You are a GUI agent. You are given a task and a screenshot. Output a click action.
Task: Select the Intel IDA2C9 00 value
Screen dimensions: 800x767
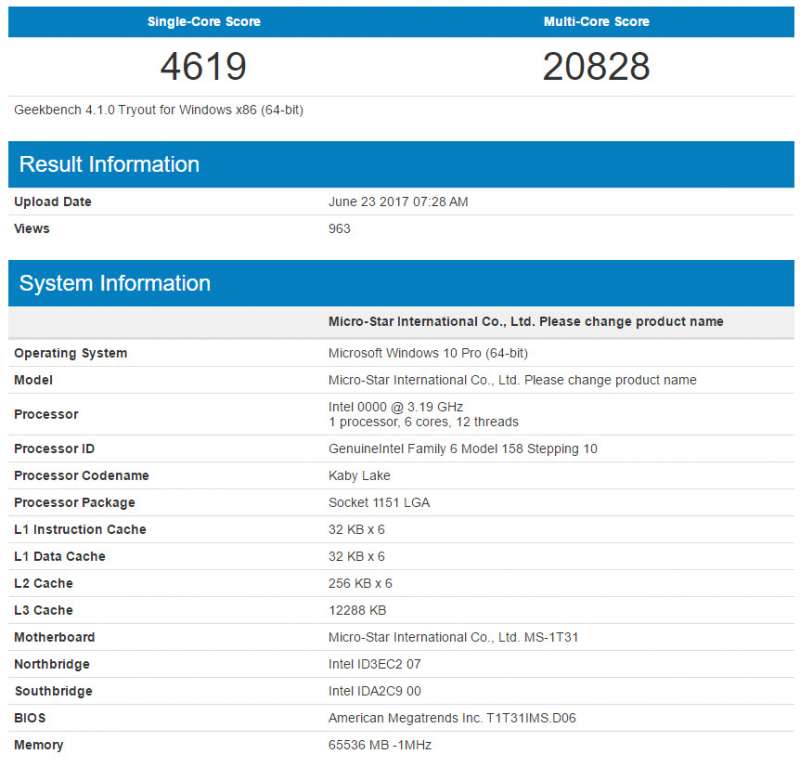[x=374, y=691]
